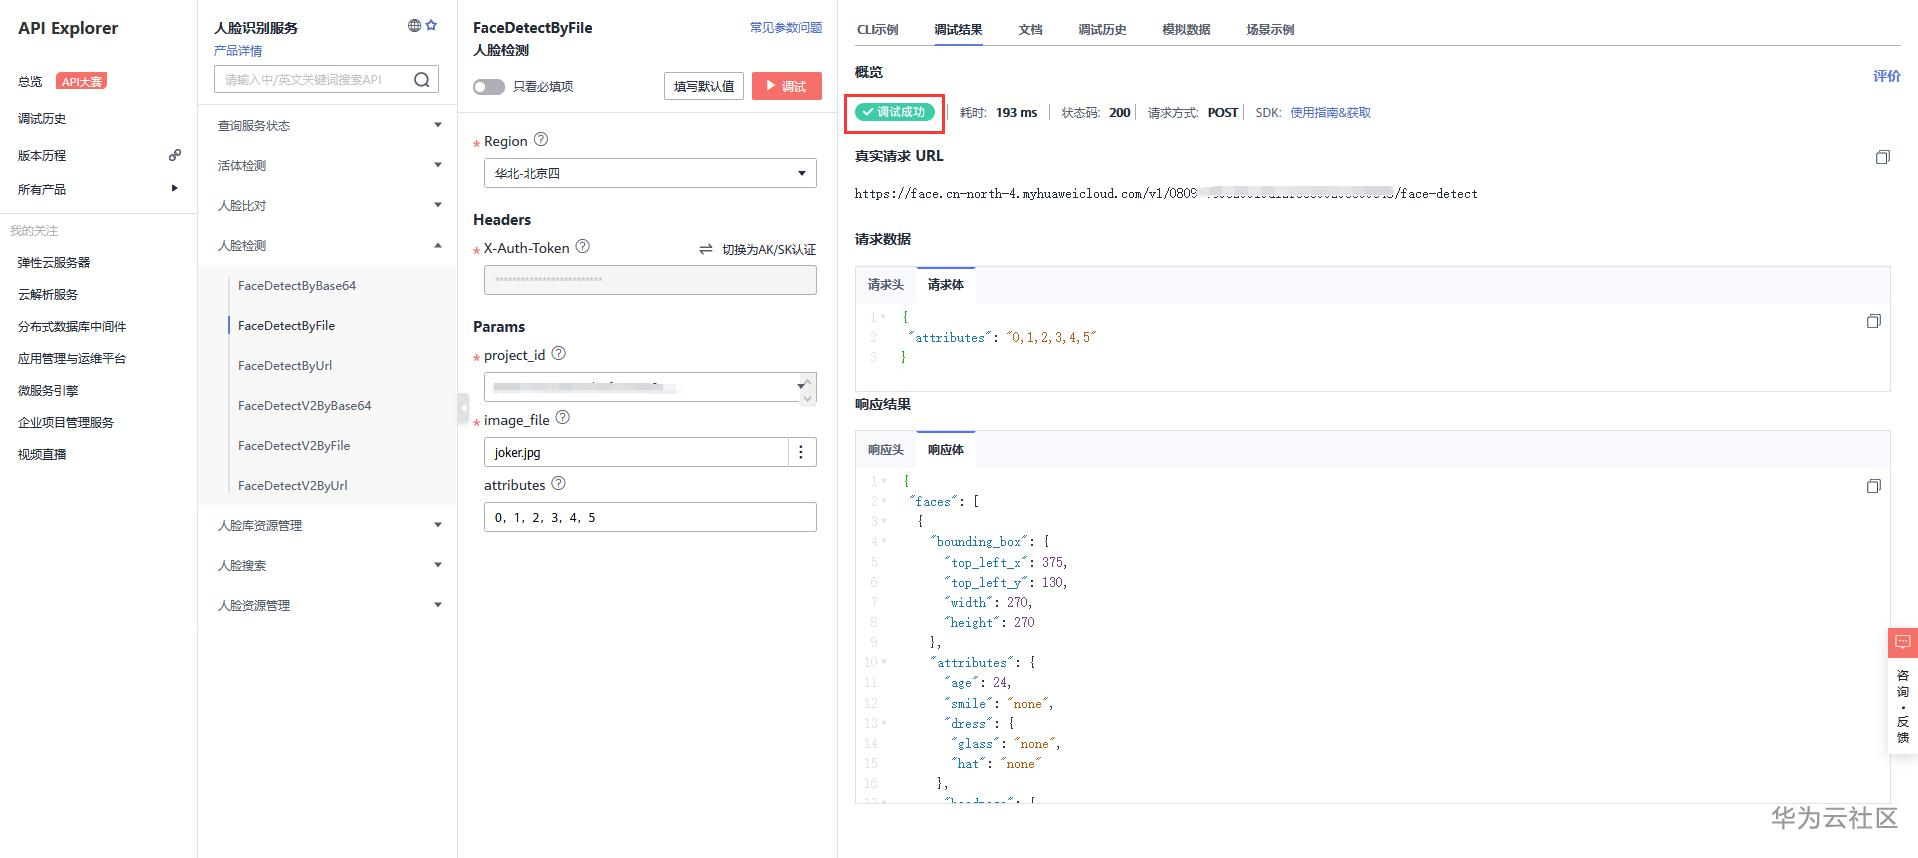Click the image_file field showing joker.jpg

pos(636,452)
